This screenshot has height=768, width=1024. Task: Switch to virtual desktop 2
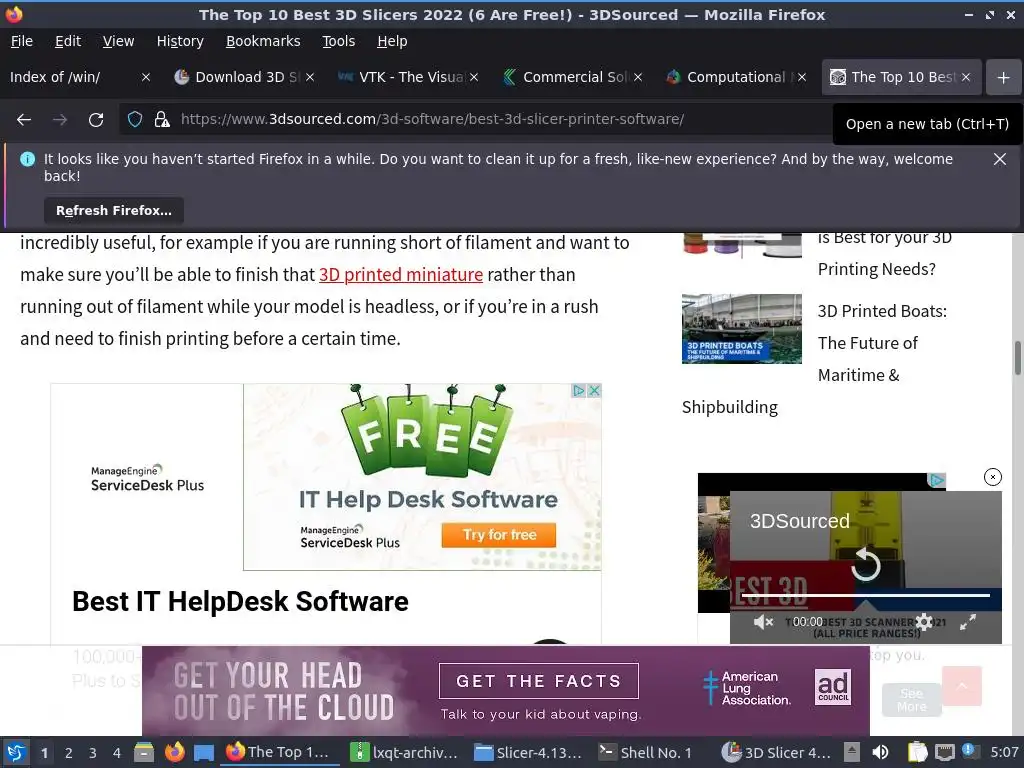coord(69,753)
